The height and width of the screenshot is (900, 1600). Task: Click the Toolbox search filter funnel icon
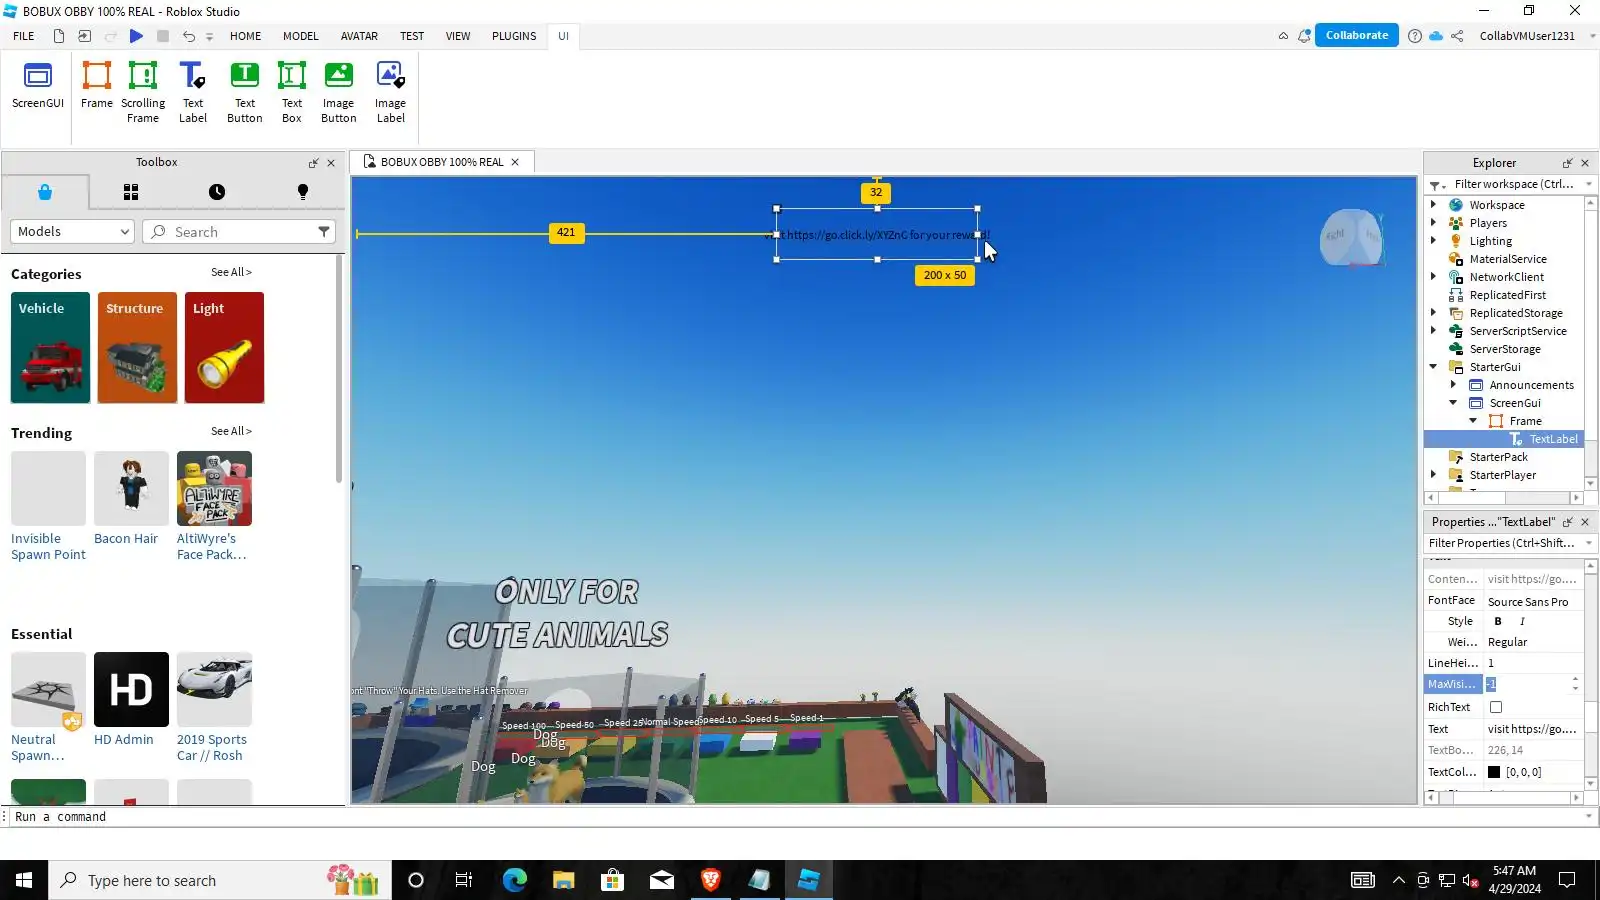click(324, 232)
